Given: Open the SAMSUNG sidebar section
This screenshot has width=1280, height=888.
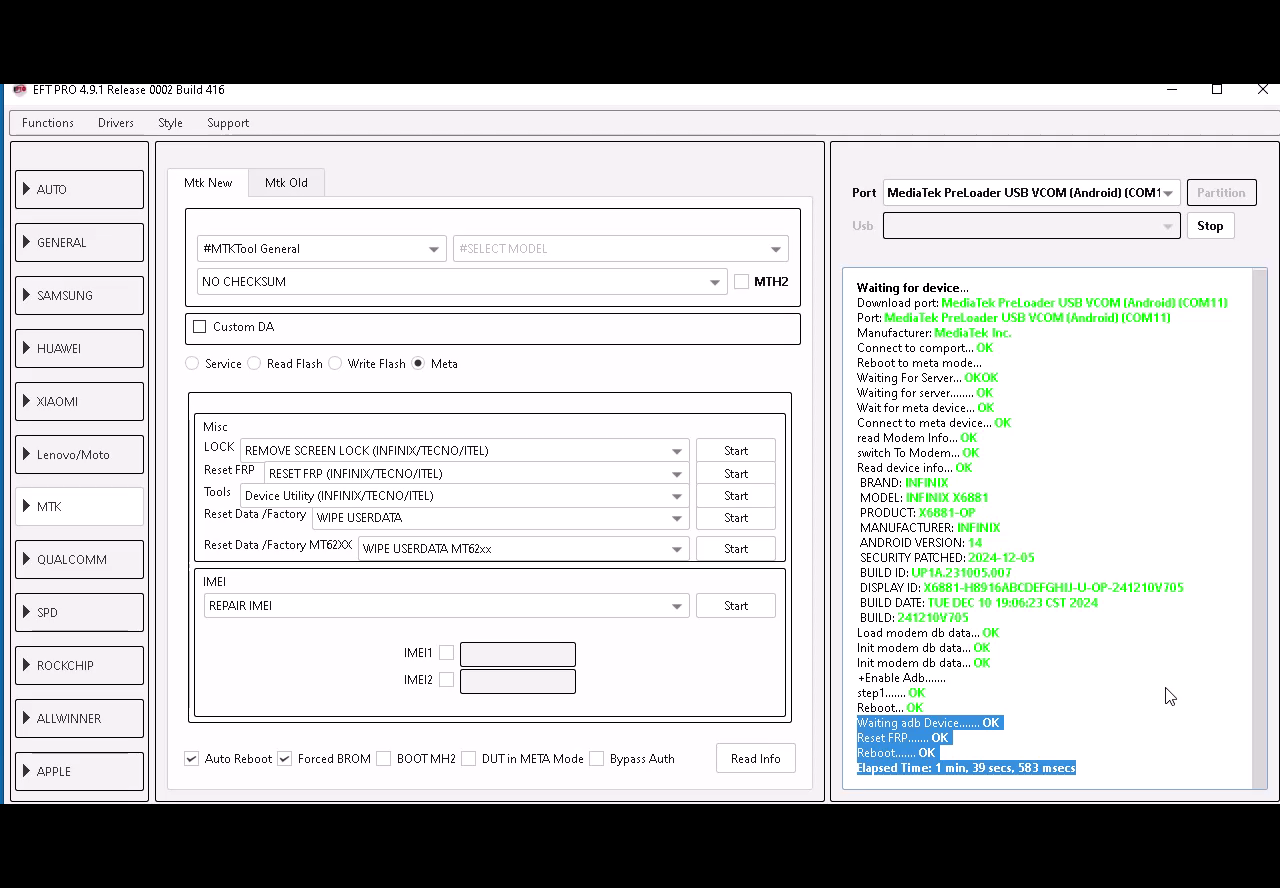Looking at the screenshot, I should [x=79, y=295].
